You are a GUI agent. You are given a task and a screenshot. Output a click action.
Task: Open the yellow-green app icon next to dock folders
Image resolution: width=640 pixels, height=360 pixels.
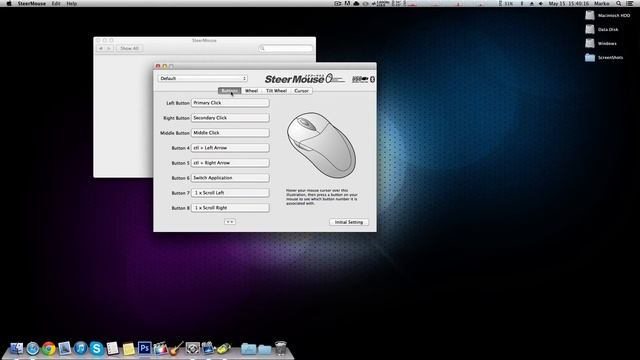coord(224,349)
